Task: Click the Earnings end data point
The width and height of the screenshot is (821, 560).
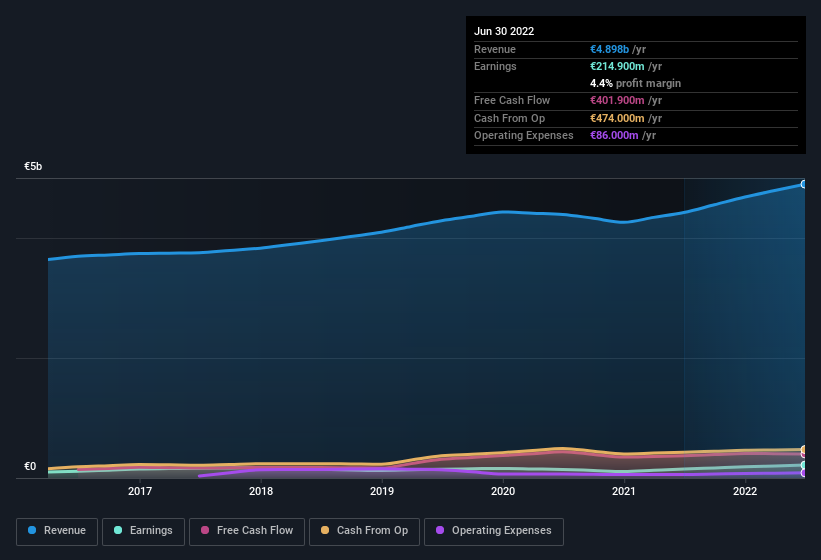Action: click(x=804, y=465)
